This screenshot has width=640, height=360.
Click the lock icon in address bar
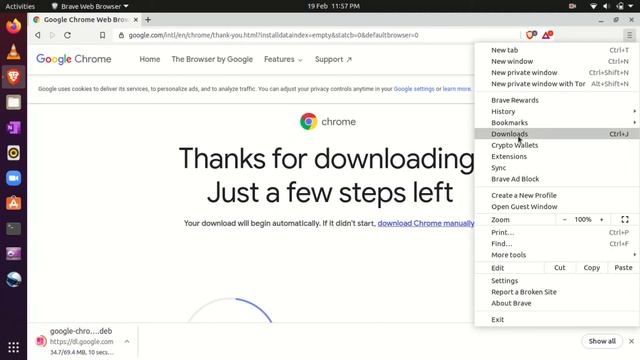[121, 35]
